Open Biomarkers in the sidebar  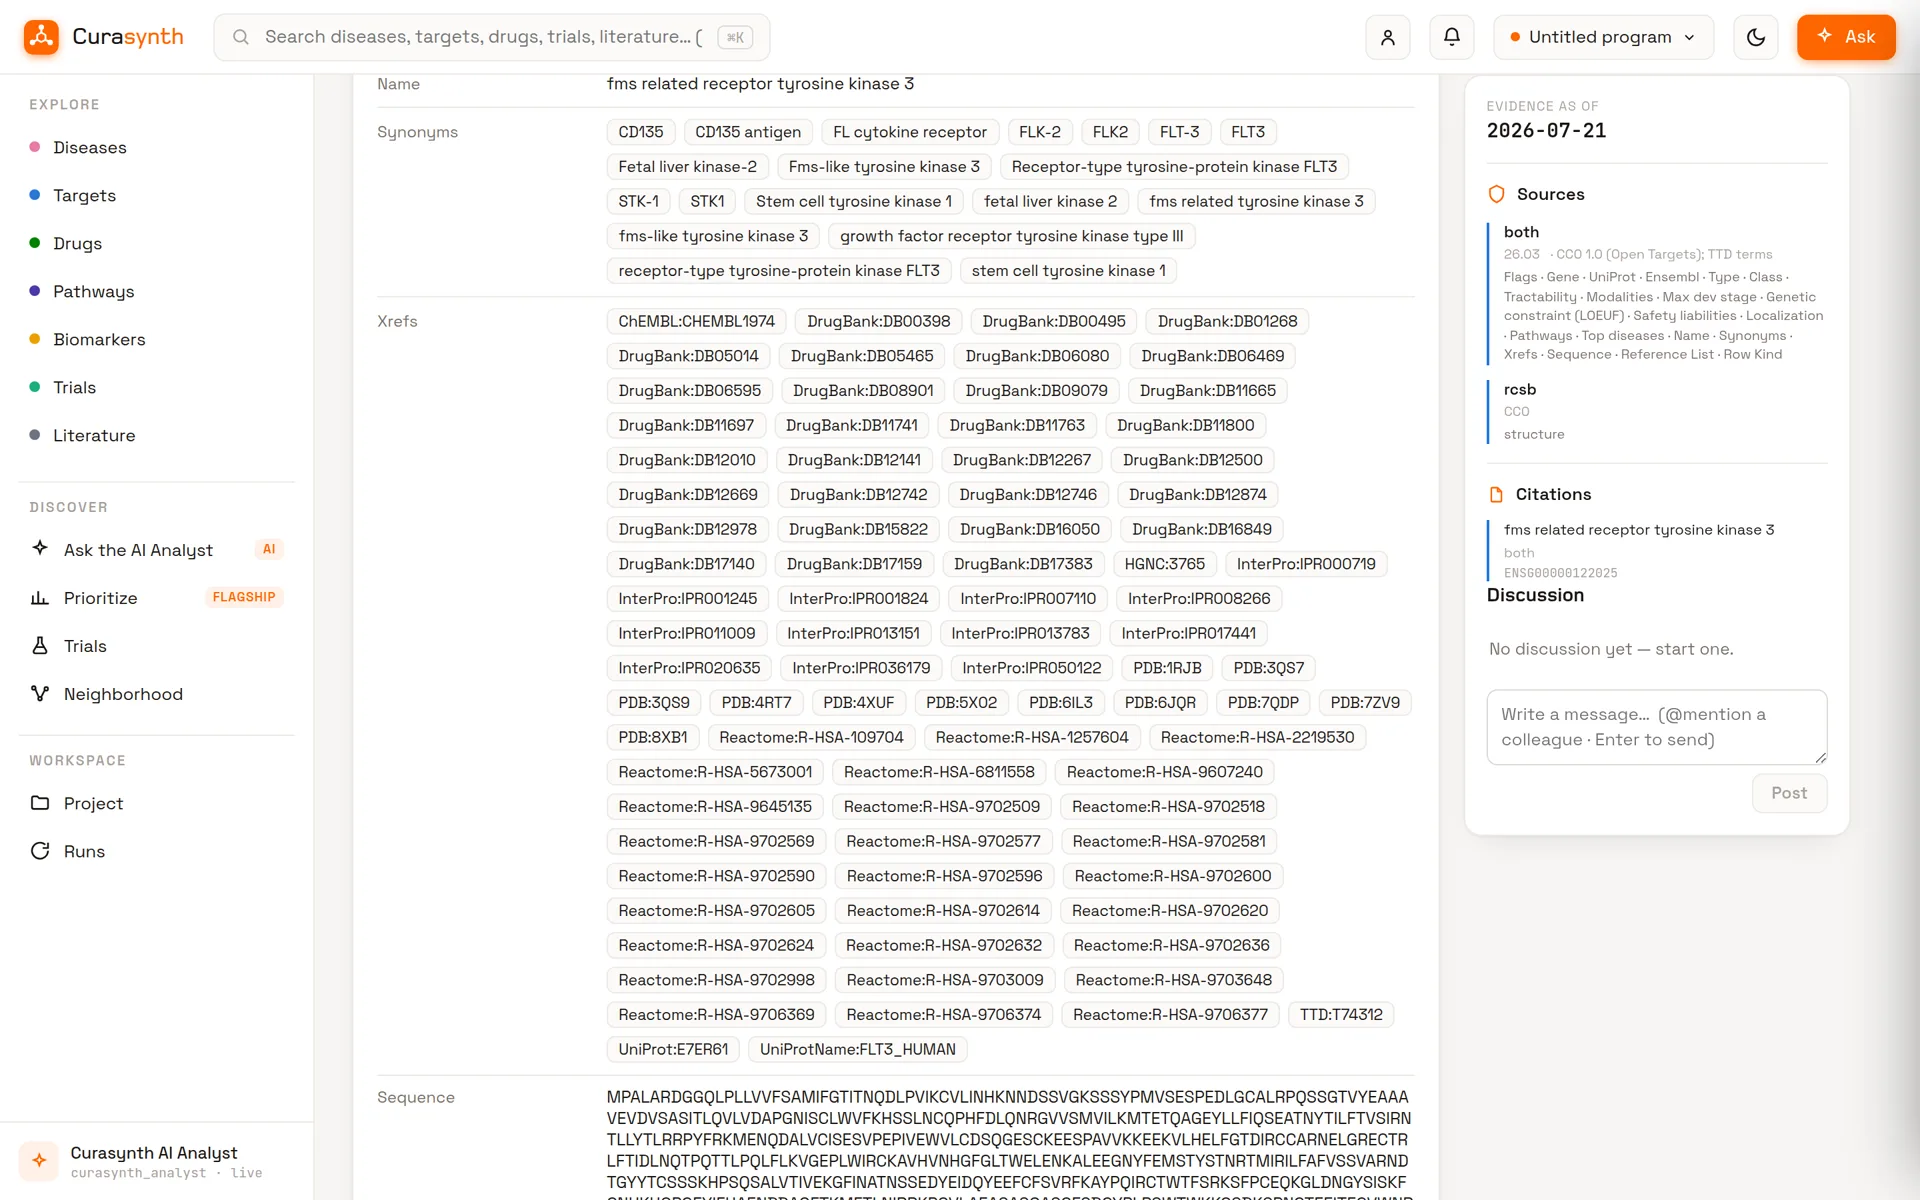click(x=99, y=339)
